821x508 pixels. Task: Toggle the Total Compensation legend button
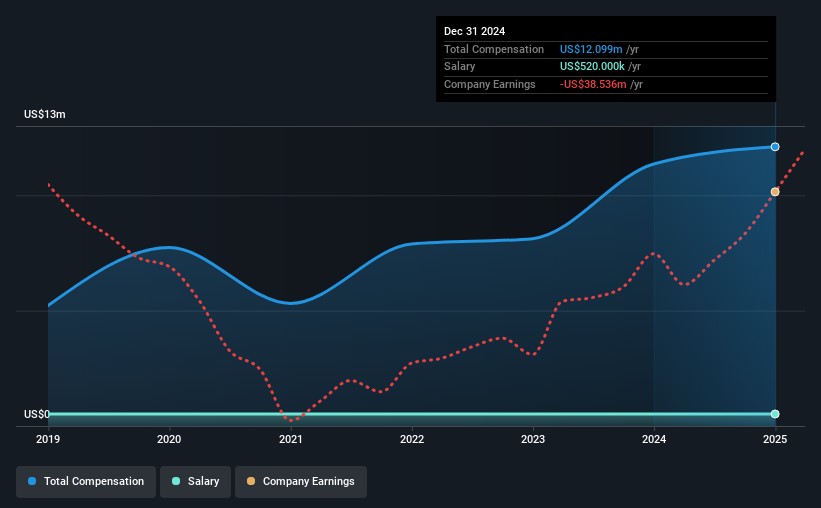[x=86, y=482]
